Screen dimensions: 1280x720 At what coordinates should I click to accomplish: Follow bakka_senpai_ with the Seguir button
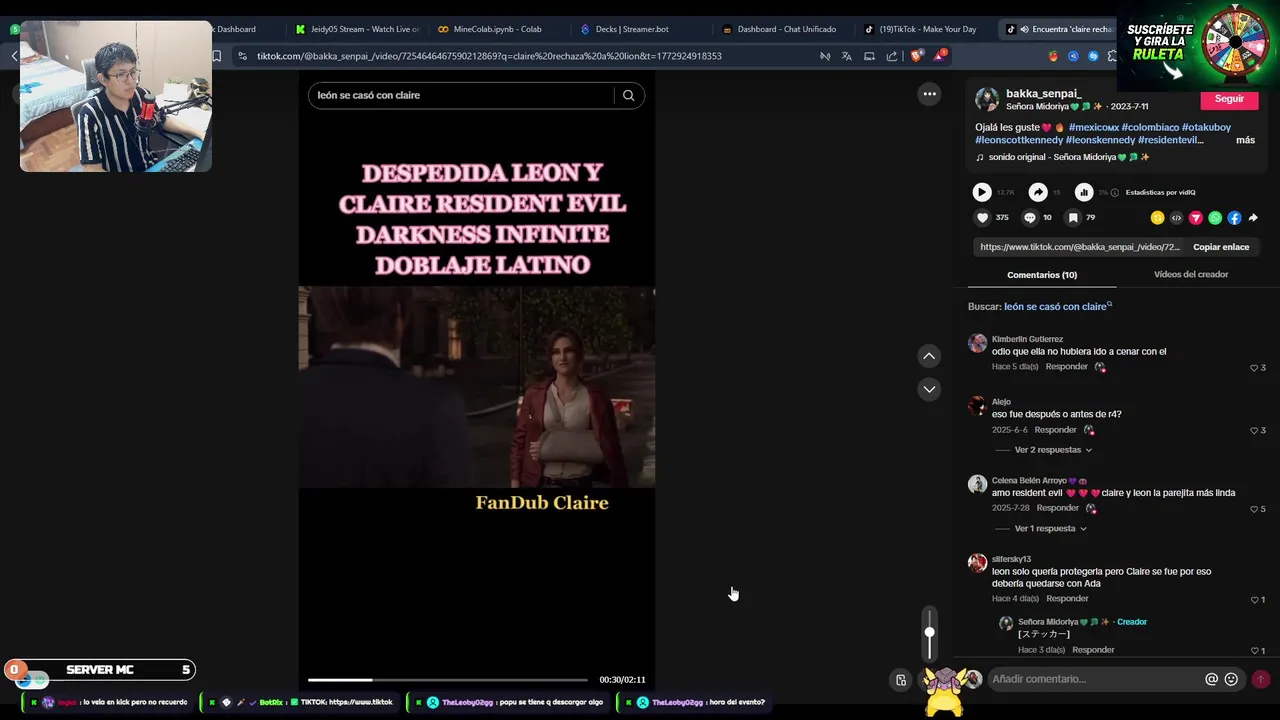pyautogui.click(x=1229, y=99)
